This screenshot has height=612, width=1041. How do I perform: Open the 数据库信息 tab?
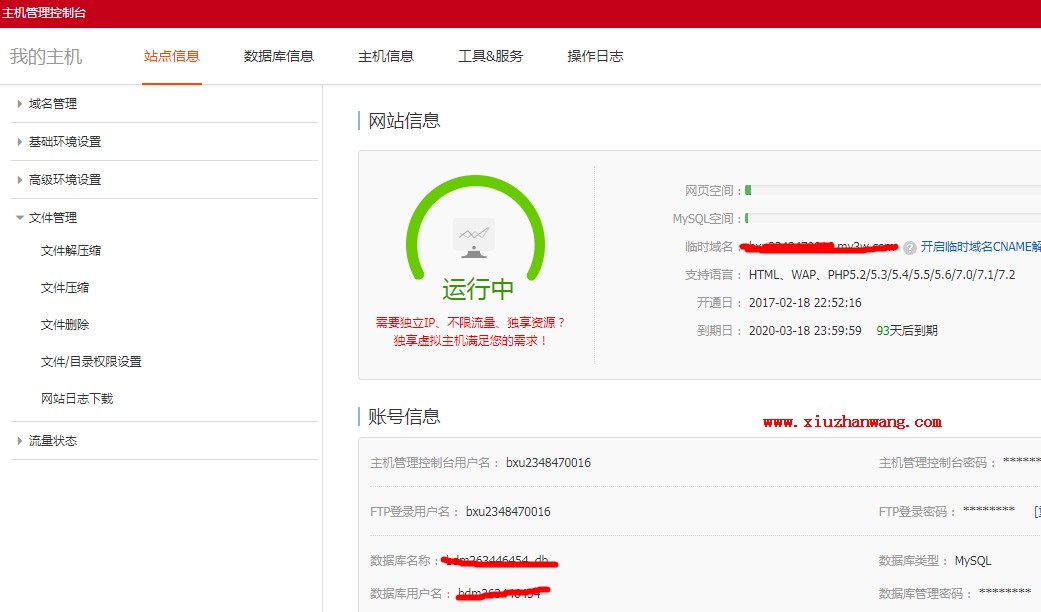279,56
